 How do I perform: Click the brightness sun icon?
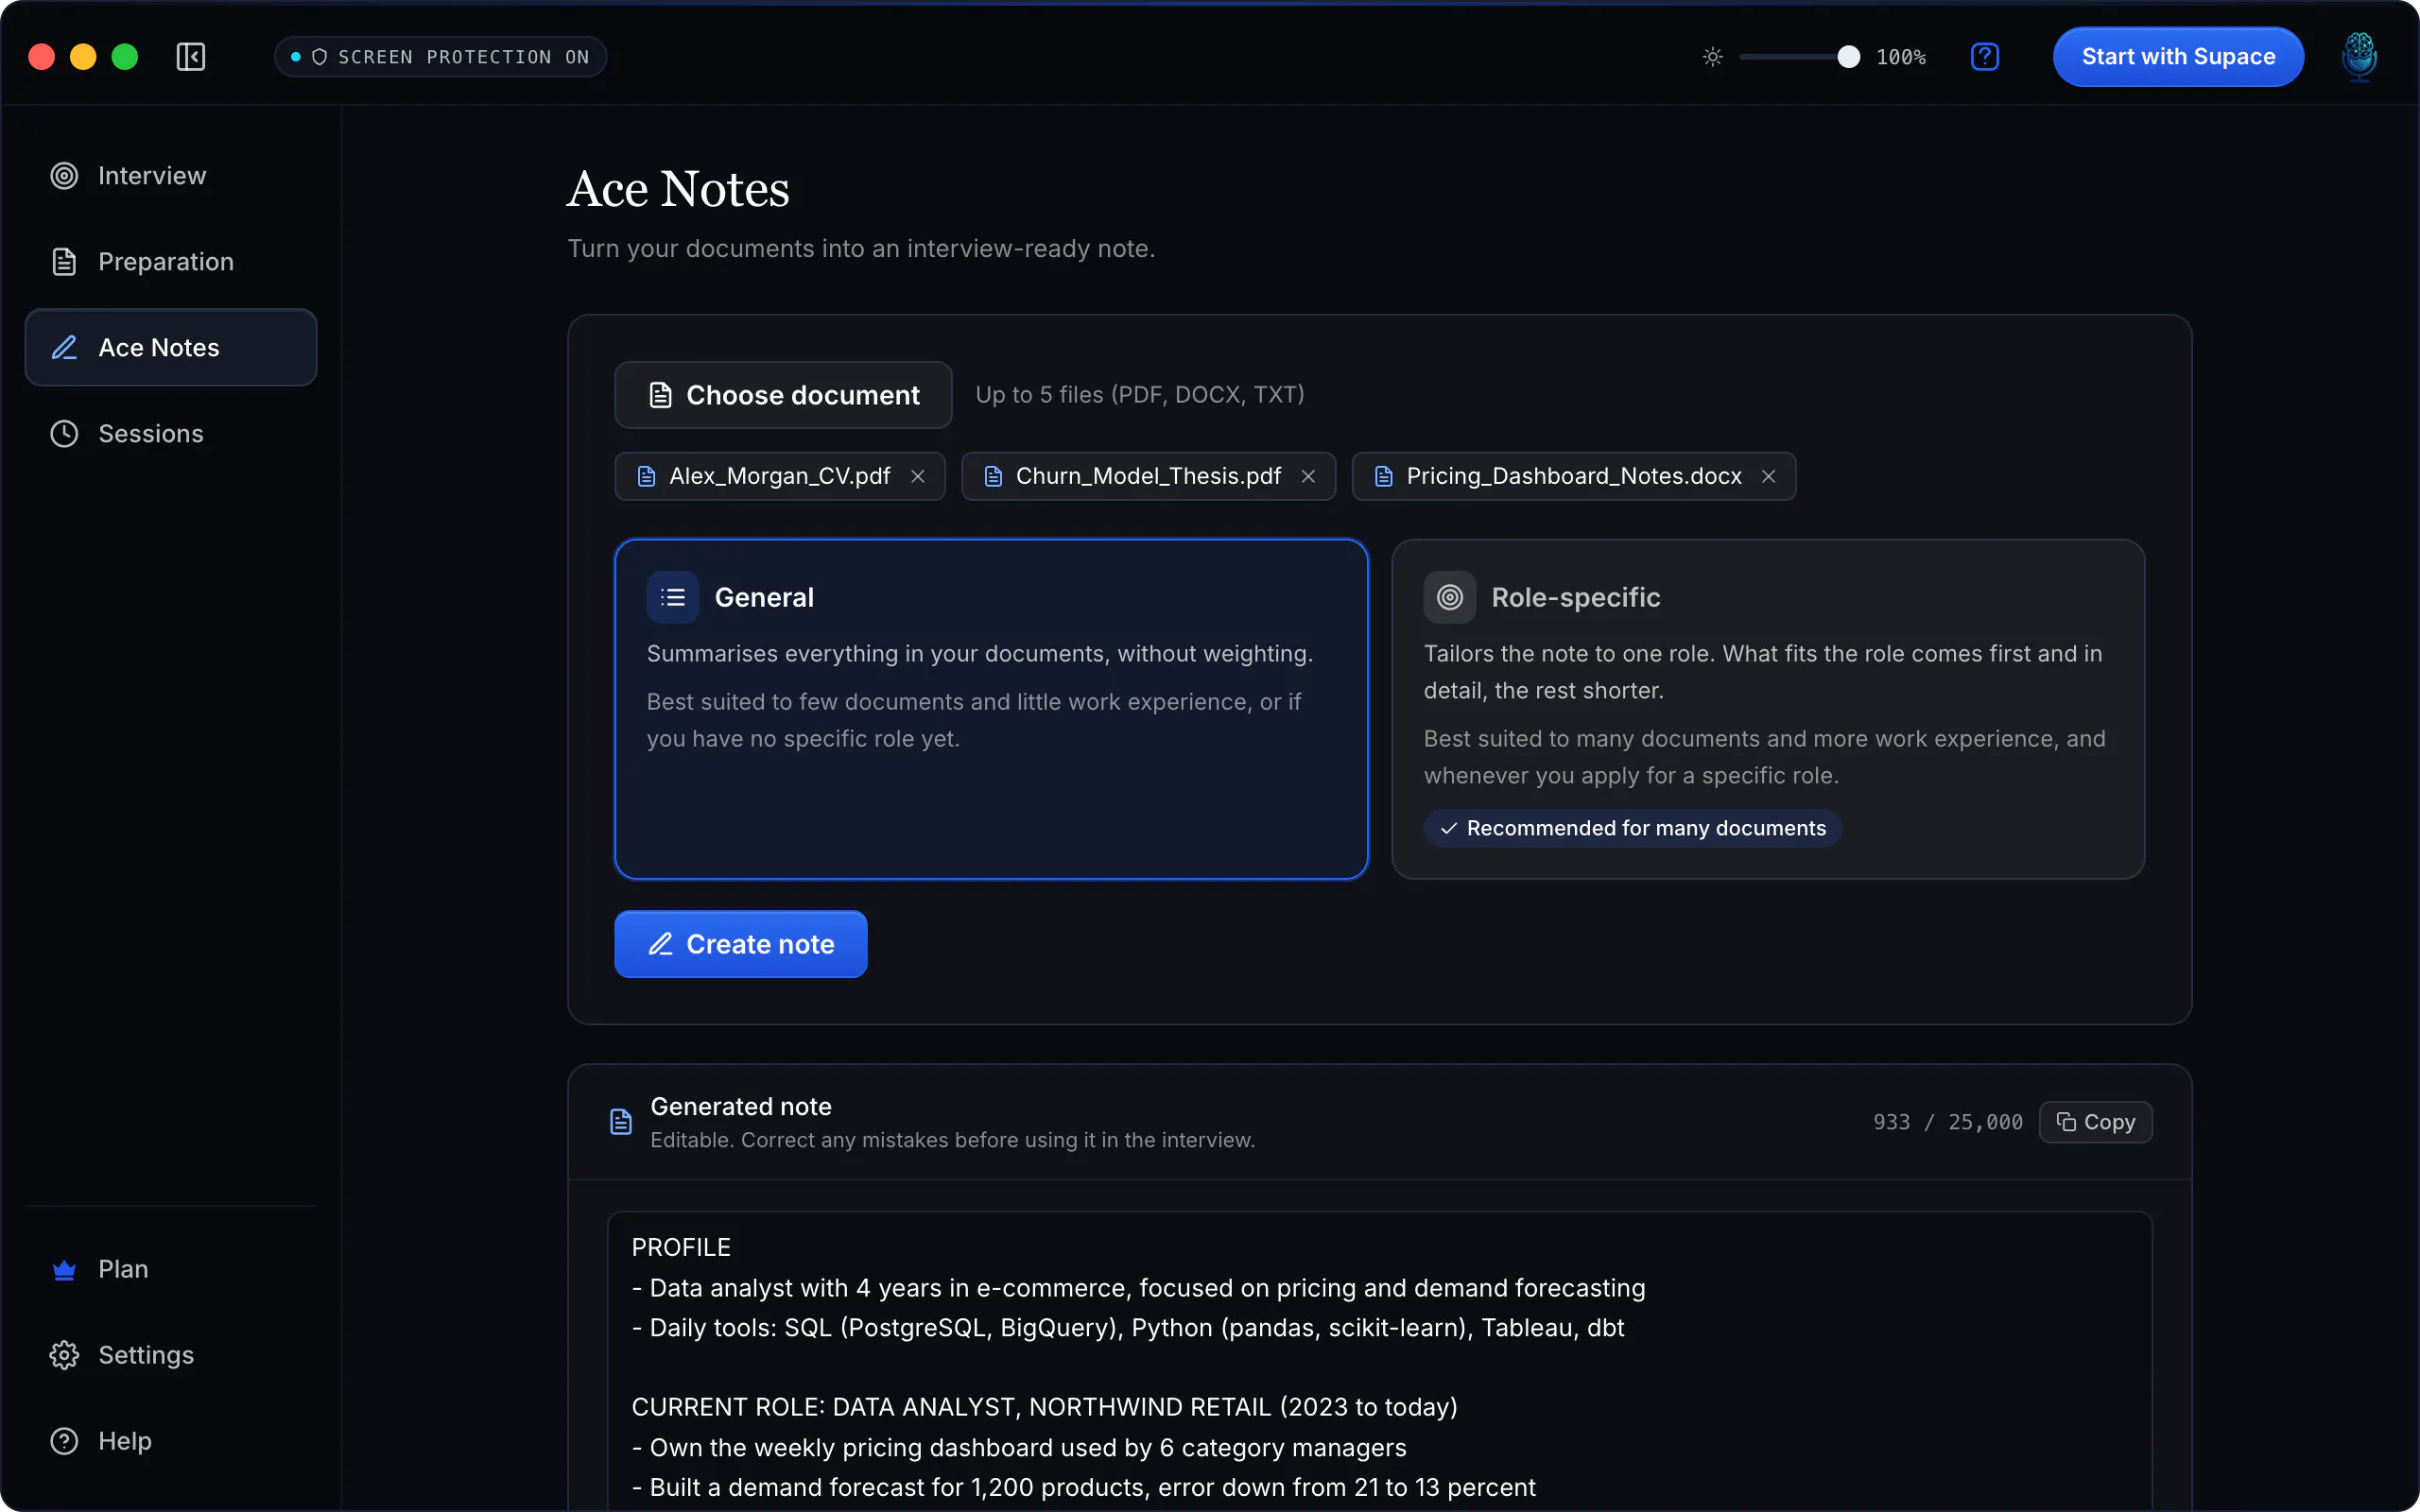coord(1713,57)
